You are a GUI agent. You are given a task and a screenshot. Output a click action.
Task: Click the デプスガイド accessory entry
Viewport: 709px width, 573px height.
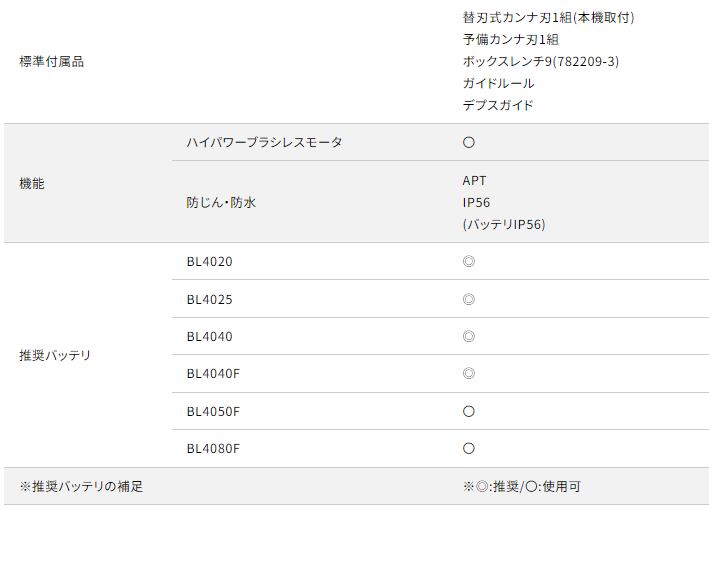[x=498, y=106]
